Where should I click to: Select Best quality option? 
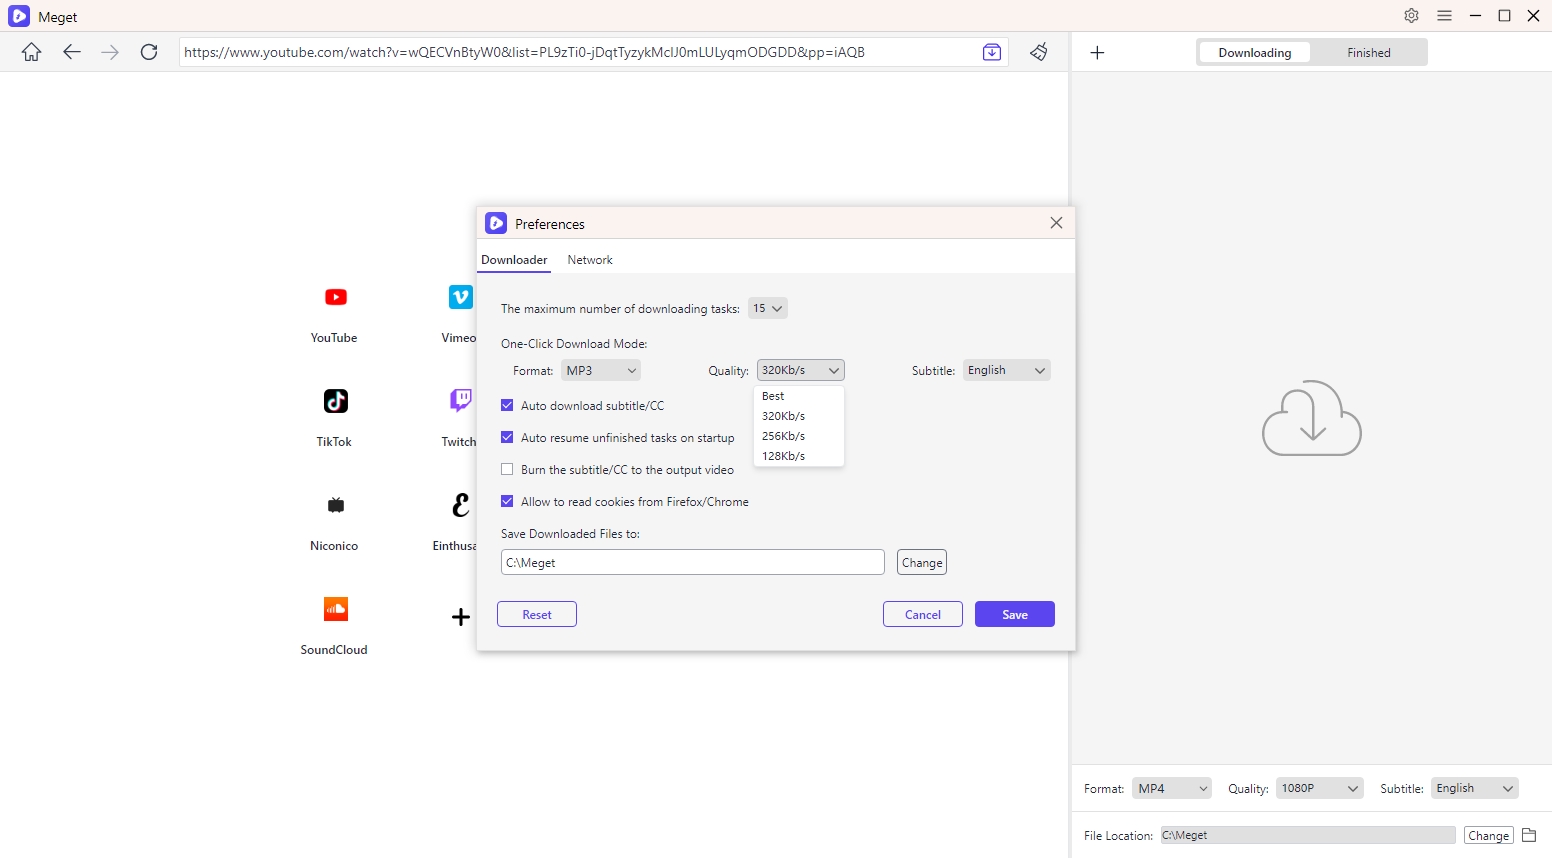(799, 396)
